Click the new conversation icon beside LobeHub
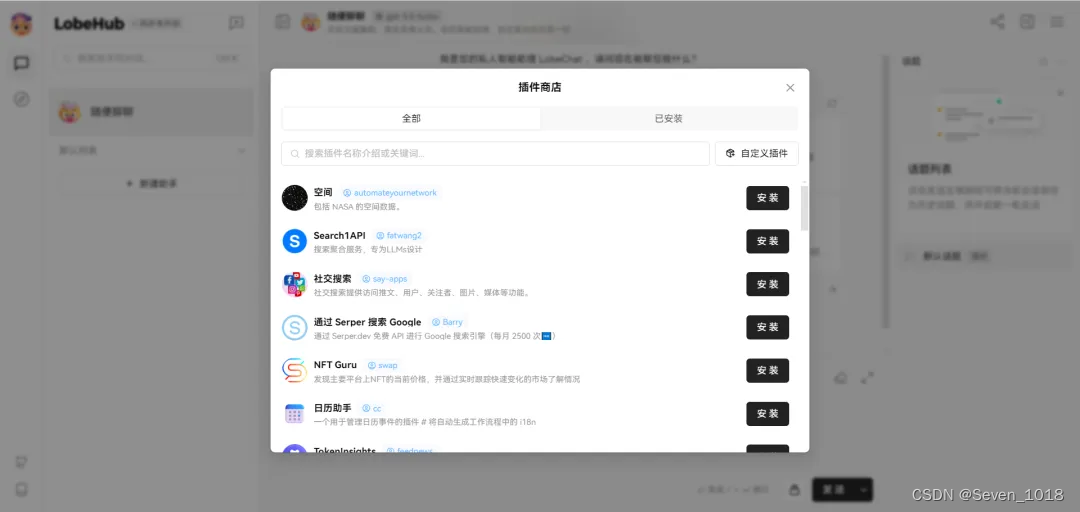Viewport: 1080px width, 512px height. [236, 23]
